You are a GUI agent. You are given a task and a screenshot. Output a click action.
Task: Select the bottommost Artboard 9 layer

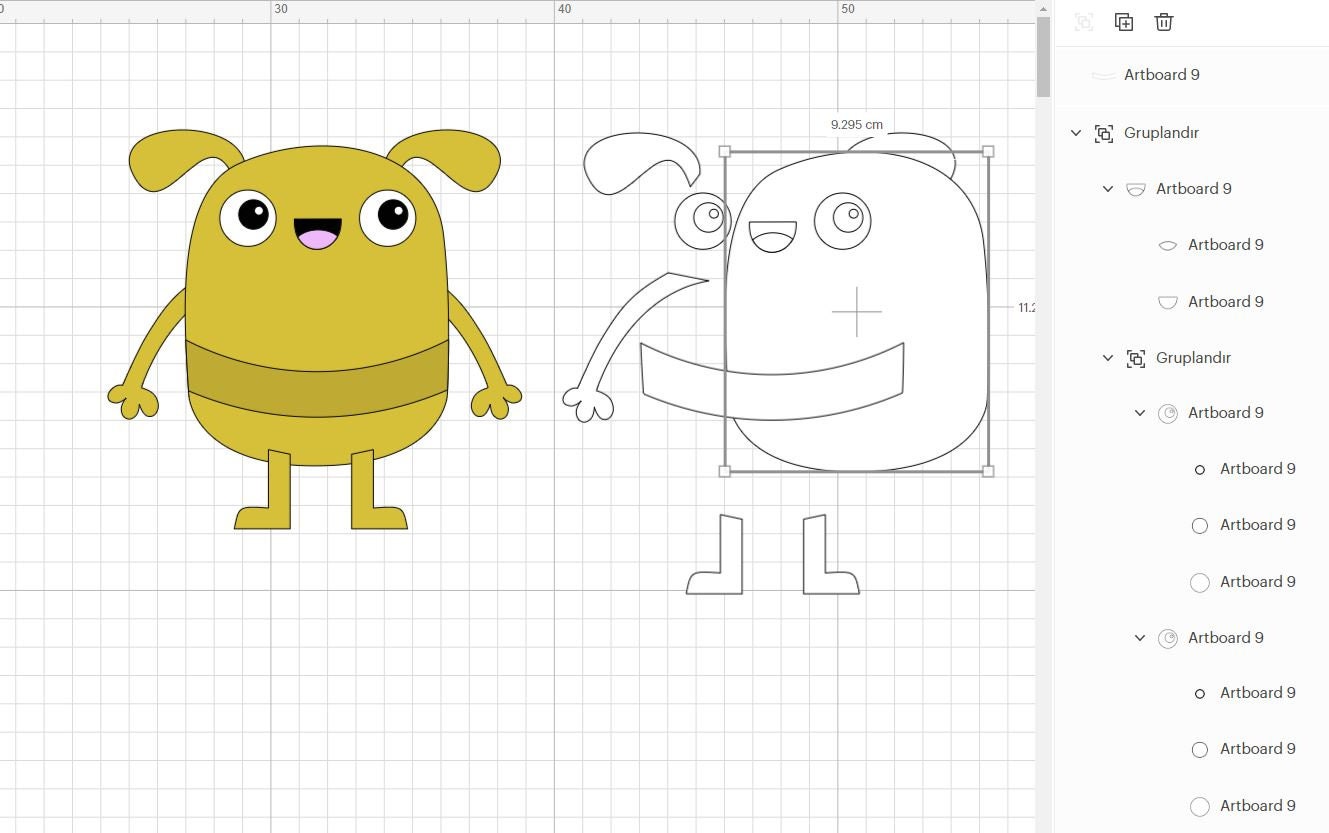point(1257,805)
